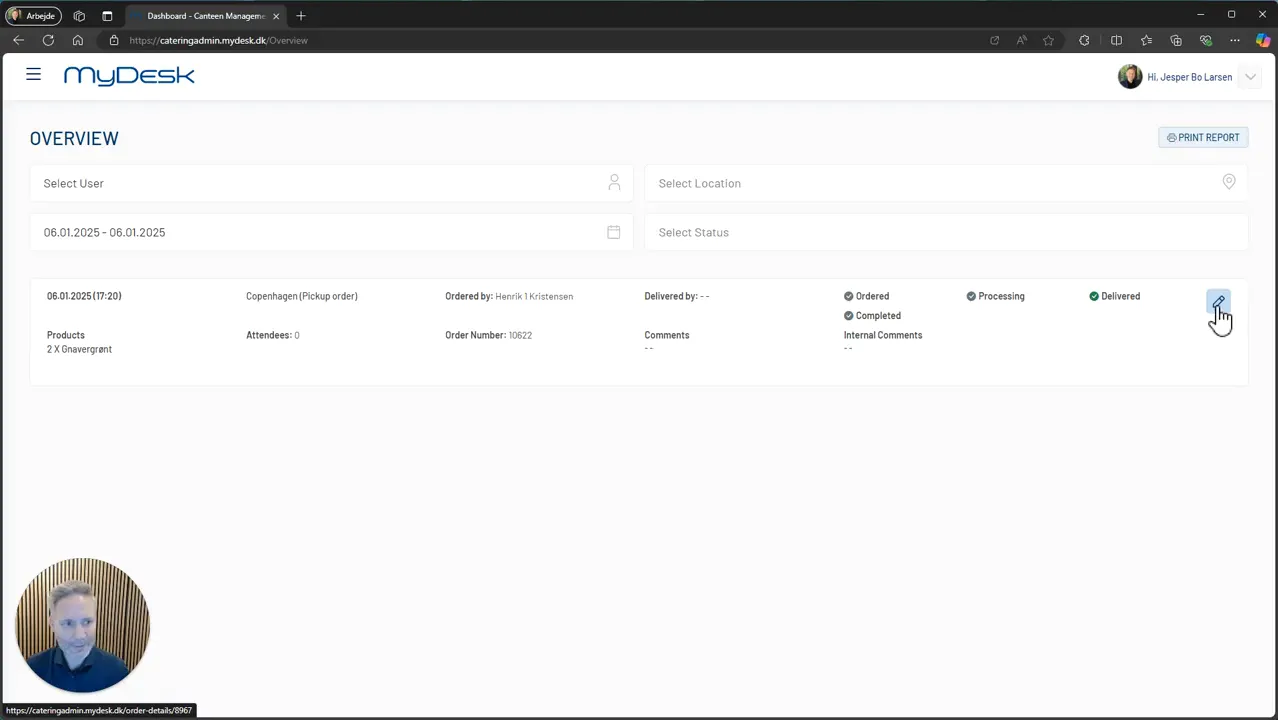Screen dimensions: 1278x720
Task: Switch to the Dashboard - Canteen Management tab
Action: tap(205, 16)
